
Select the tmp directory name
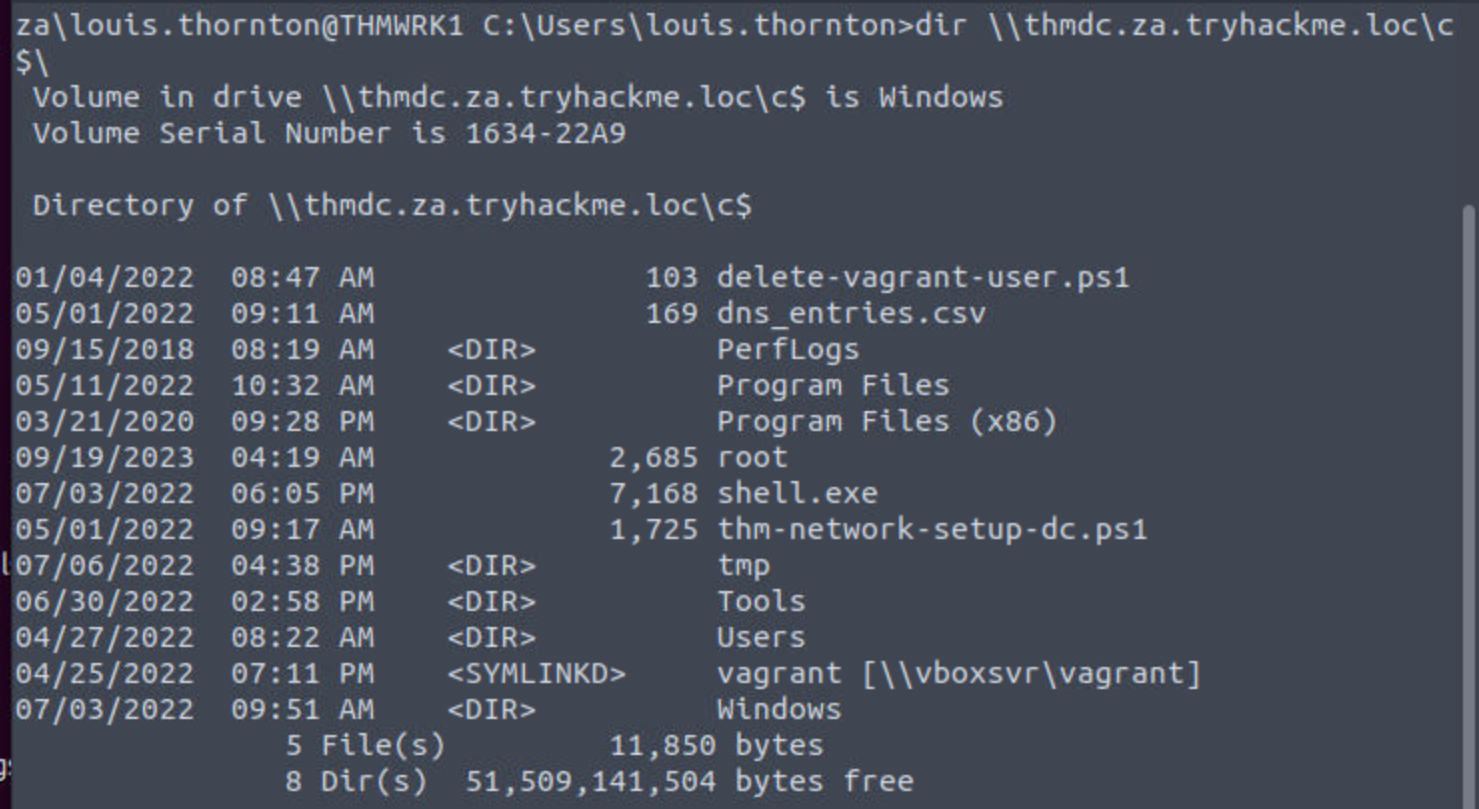pos(743,565)
